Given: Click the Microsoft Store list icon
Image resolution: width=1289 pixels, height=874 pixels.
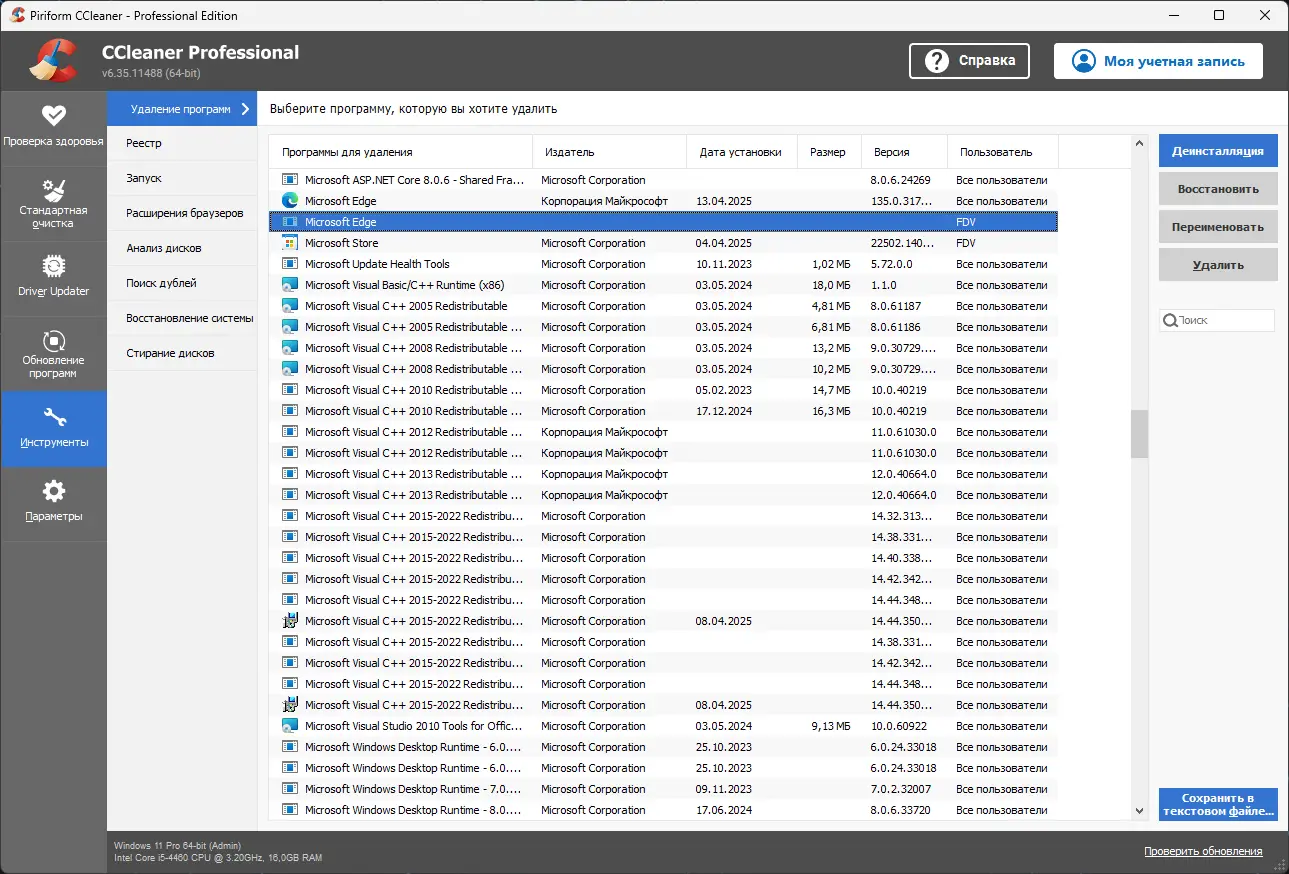Looking at the screenshot, I should point(290,243).
